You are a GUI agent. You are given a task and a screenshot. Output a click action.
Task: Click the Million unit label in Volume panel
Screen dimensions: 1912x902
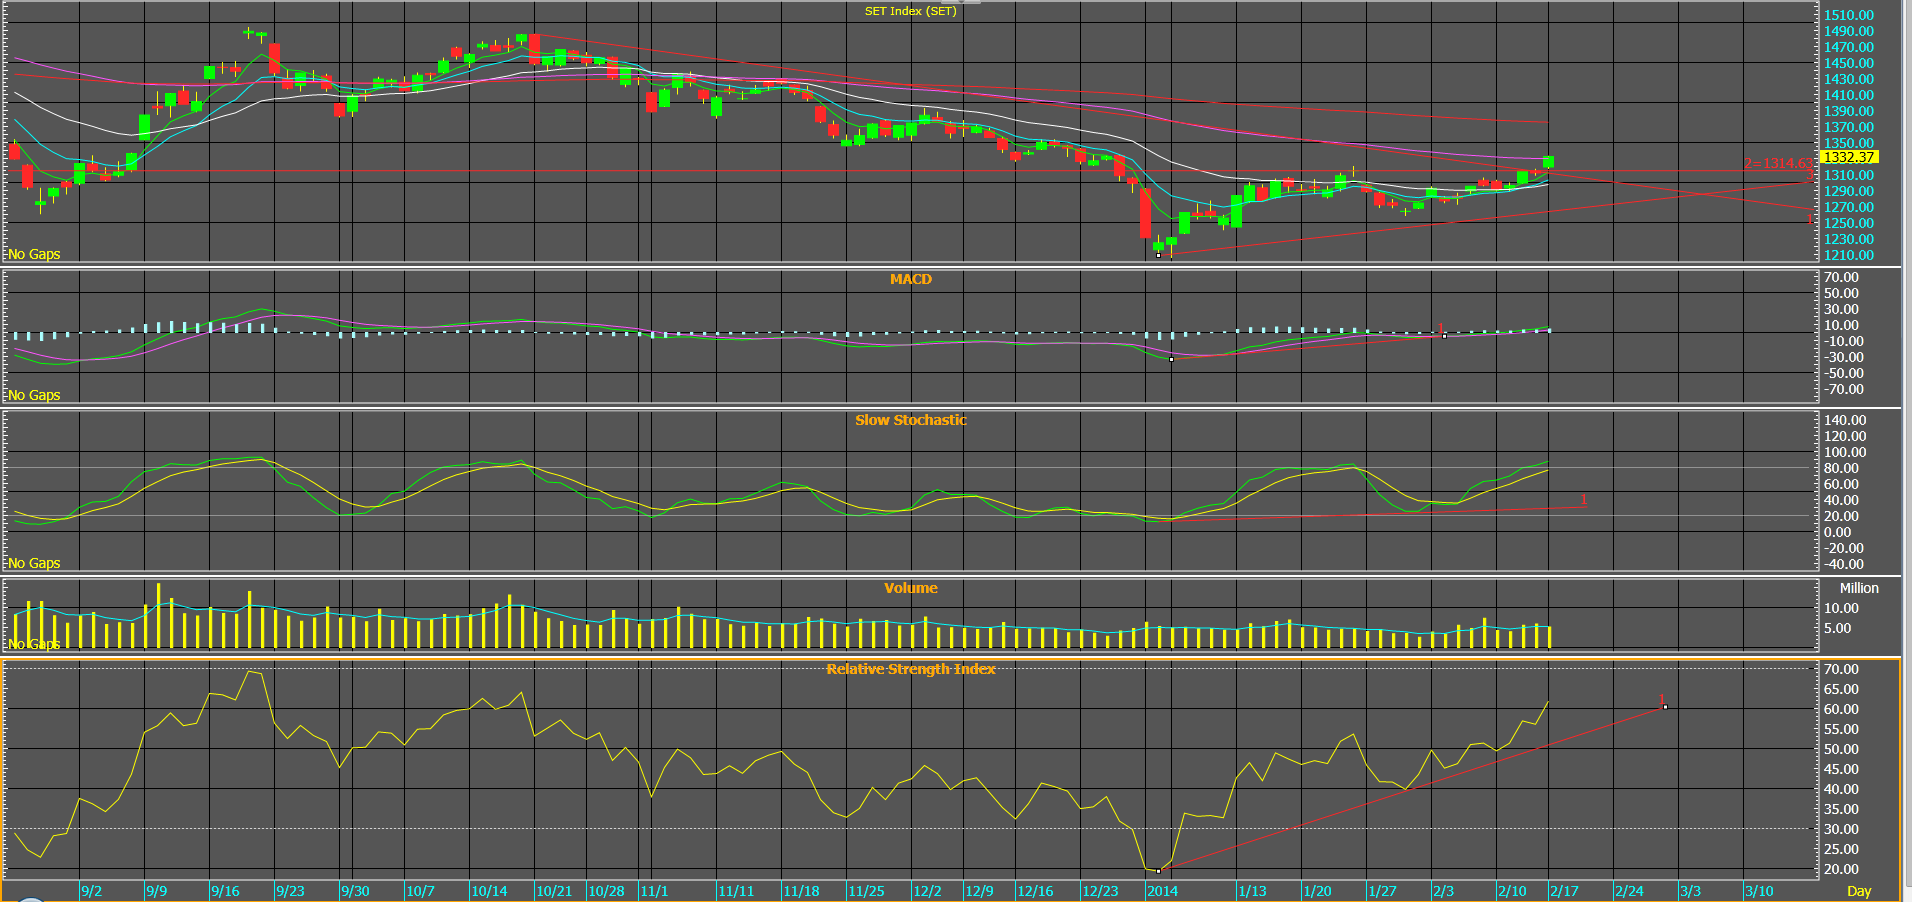(1859, 588)
